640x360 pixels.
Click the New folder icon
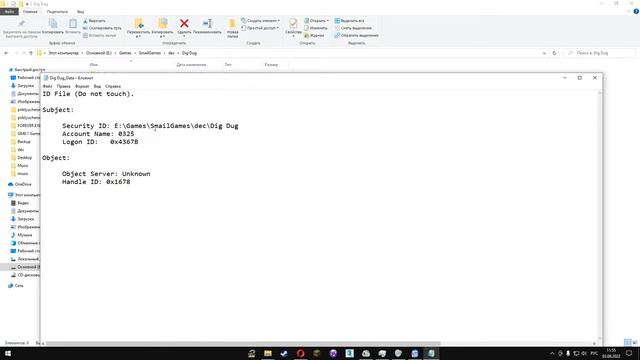[x=232, y=24]
